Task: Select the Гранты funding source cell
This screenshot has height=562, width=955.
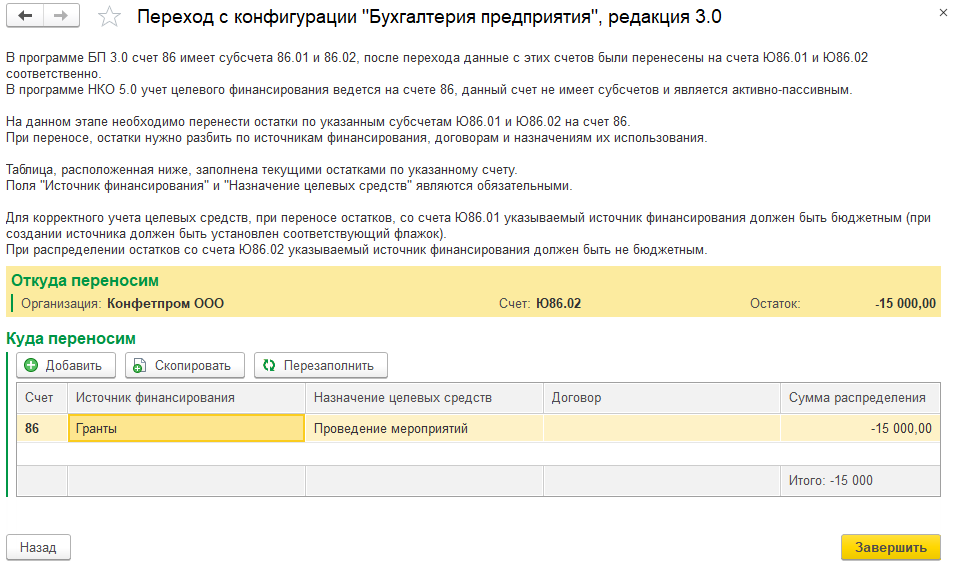Action: (186, 429)
